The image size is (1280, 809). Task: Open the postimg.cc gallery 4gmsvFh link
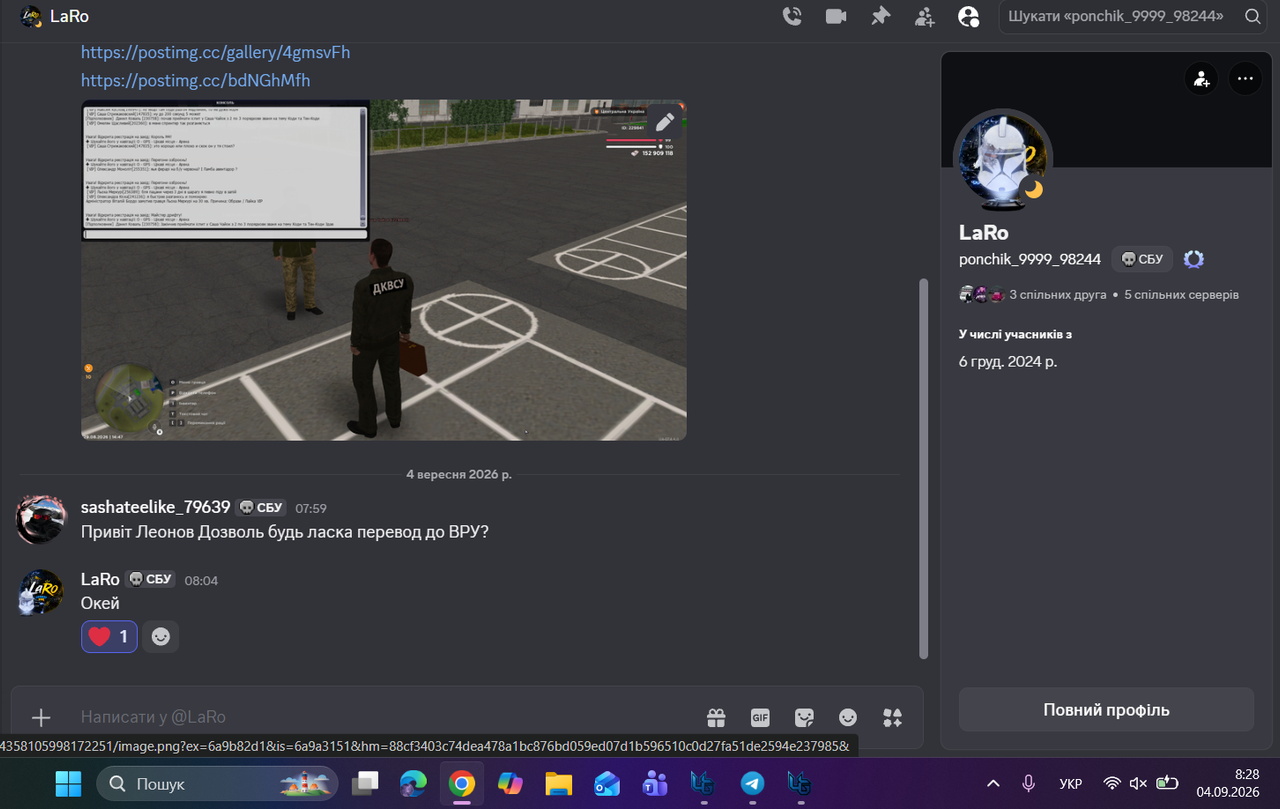pos(215,52)
